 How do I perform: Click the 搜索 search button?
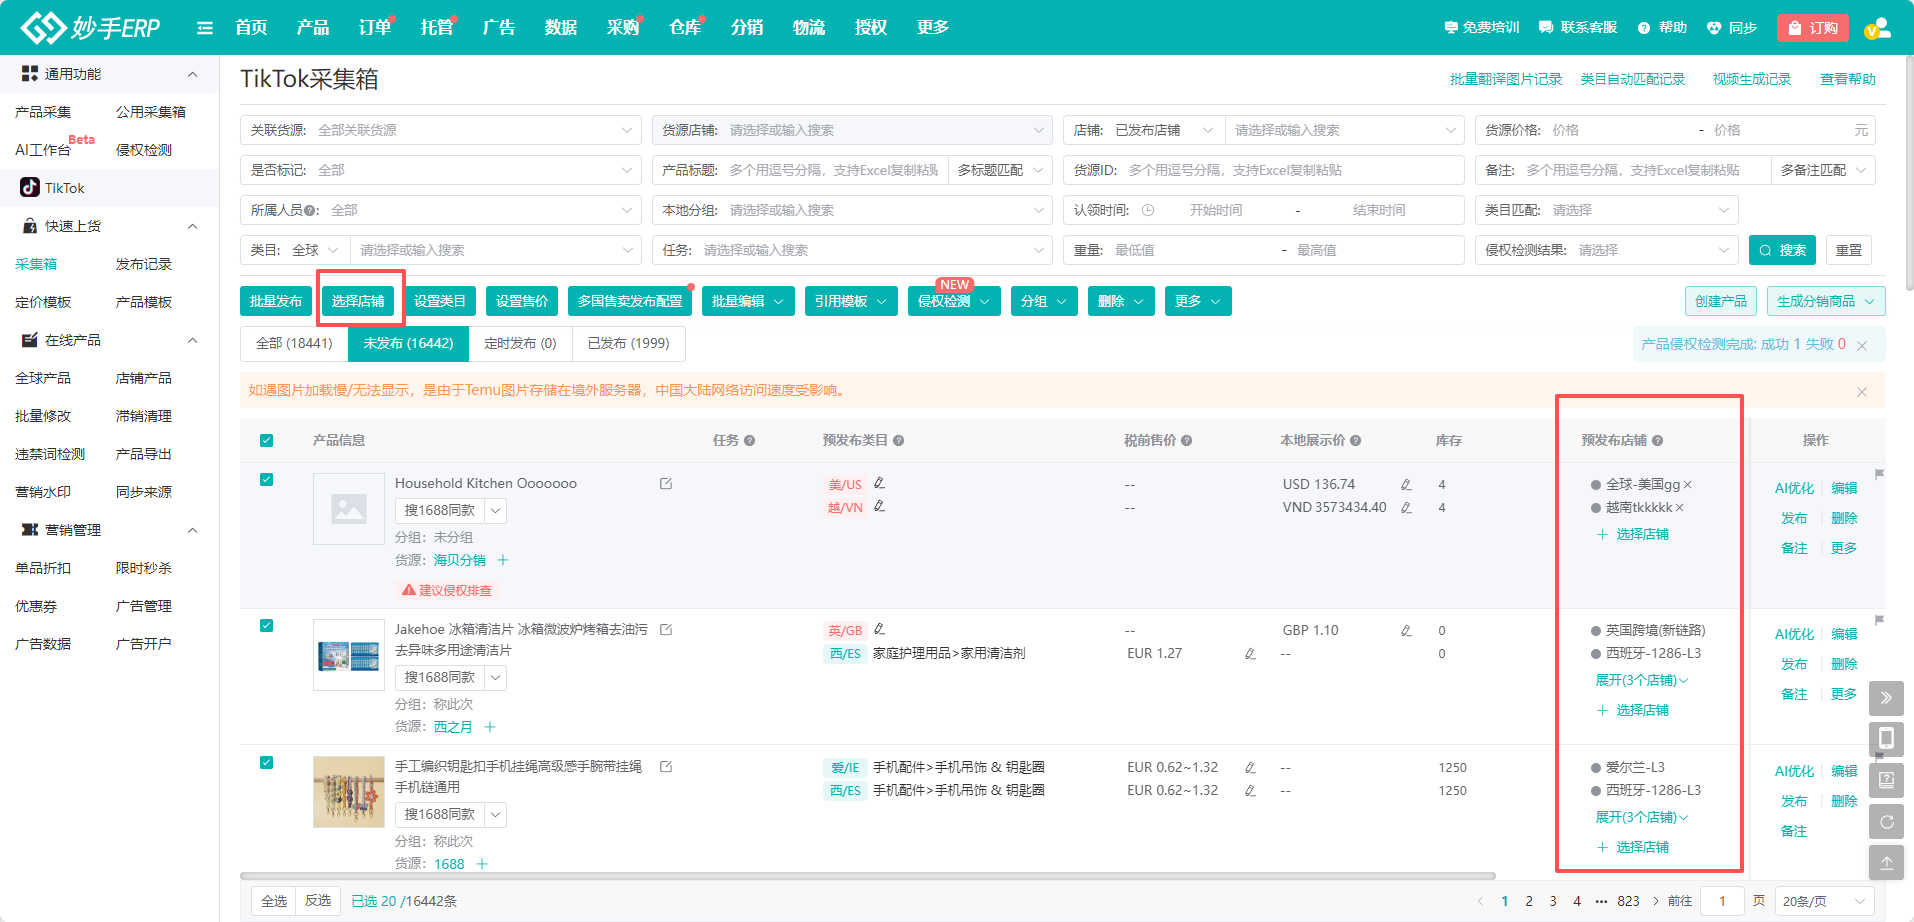coord(1782,250)
